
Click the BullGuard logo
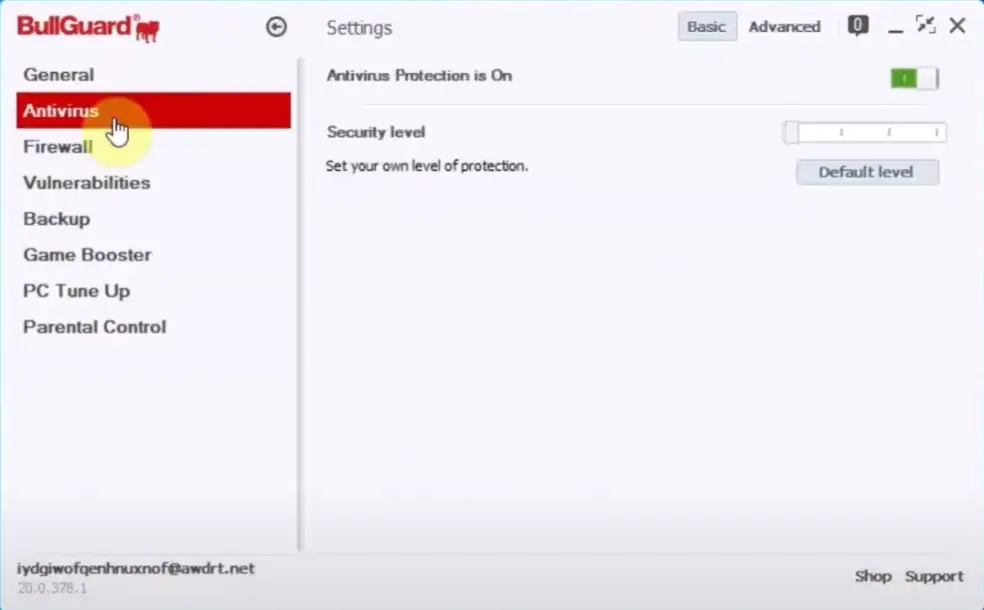pyautogui.click(x=88, y=27)
